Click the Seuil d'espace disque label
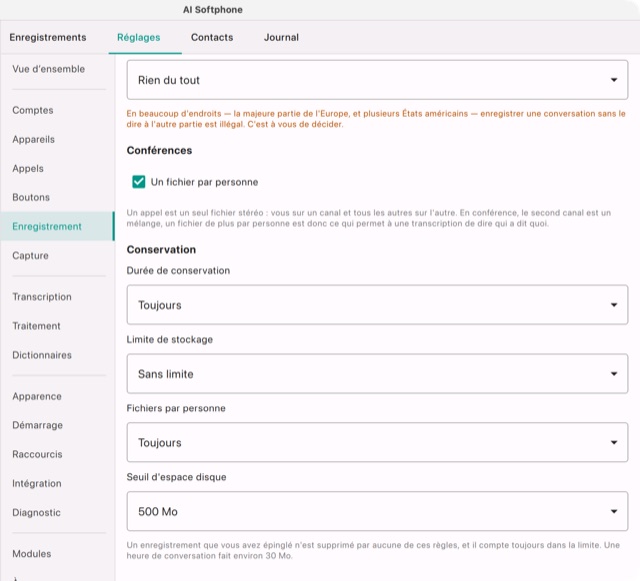This screenshot has height=581, width=640. (x=176, y=477)
